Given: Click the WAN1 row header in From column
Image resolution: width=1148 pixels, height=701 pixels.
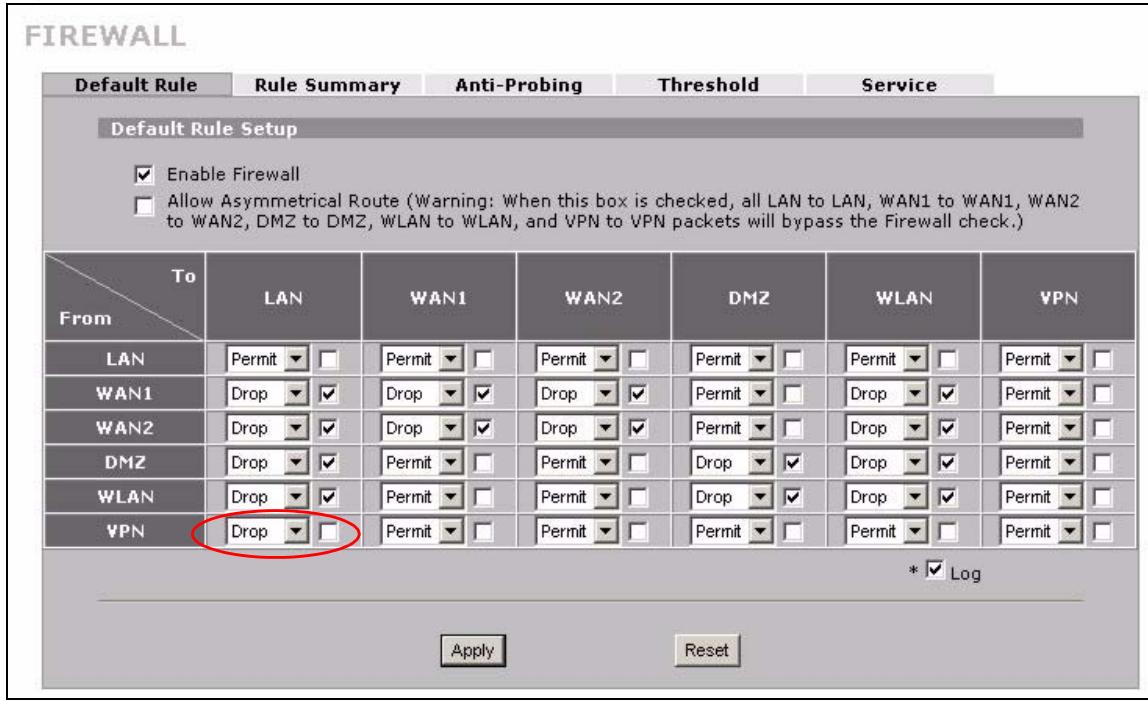Looking at the screenshot, I should (x=124, y=393).
